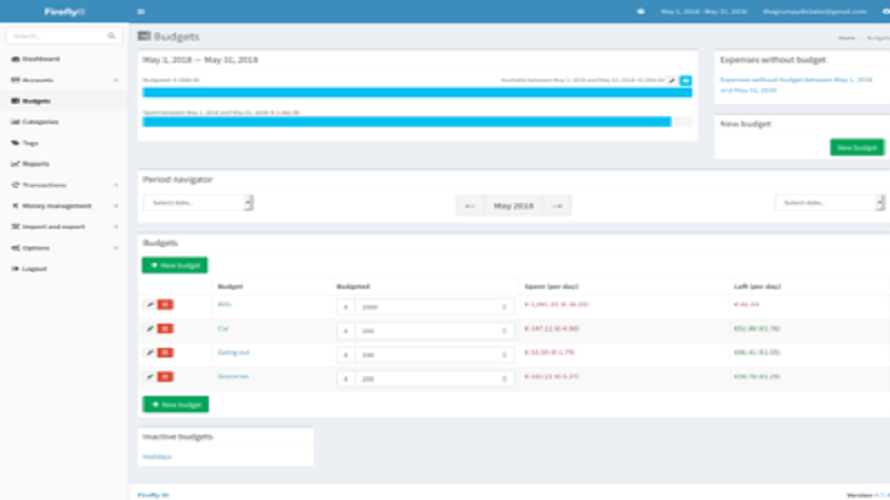Click the pencil edit icon for Bills budget
The width and height of the screenshot is (890, 500).
coord(150,304)
